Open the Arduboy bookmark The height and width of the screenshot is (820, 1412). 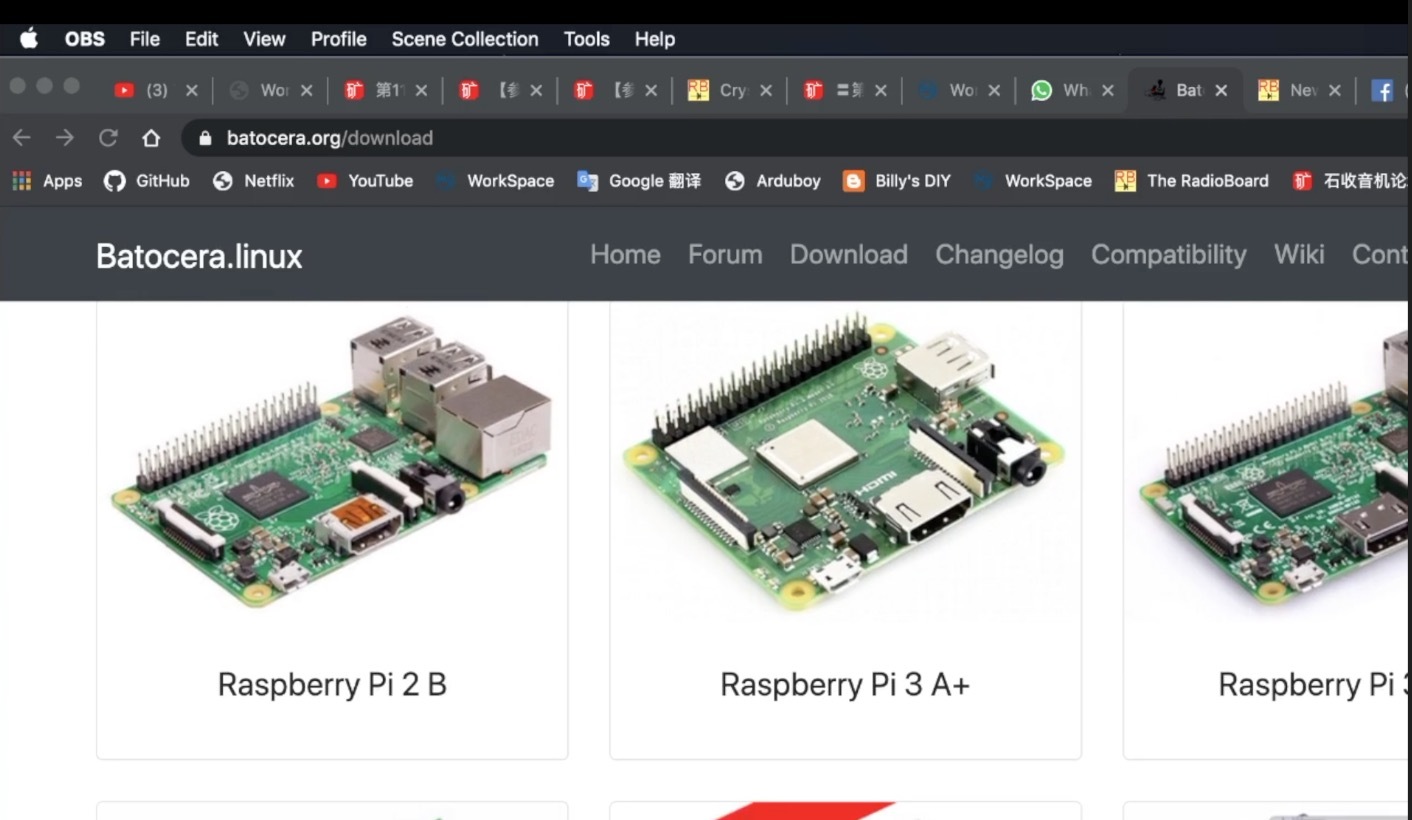(x=773, y=181)
